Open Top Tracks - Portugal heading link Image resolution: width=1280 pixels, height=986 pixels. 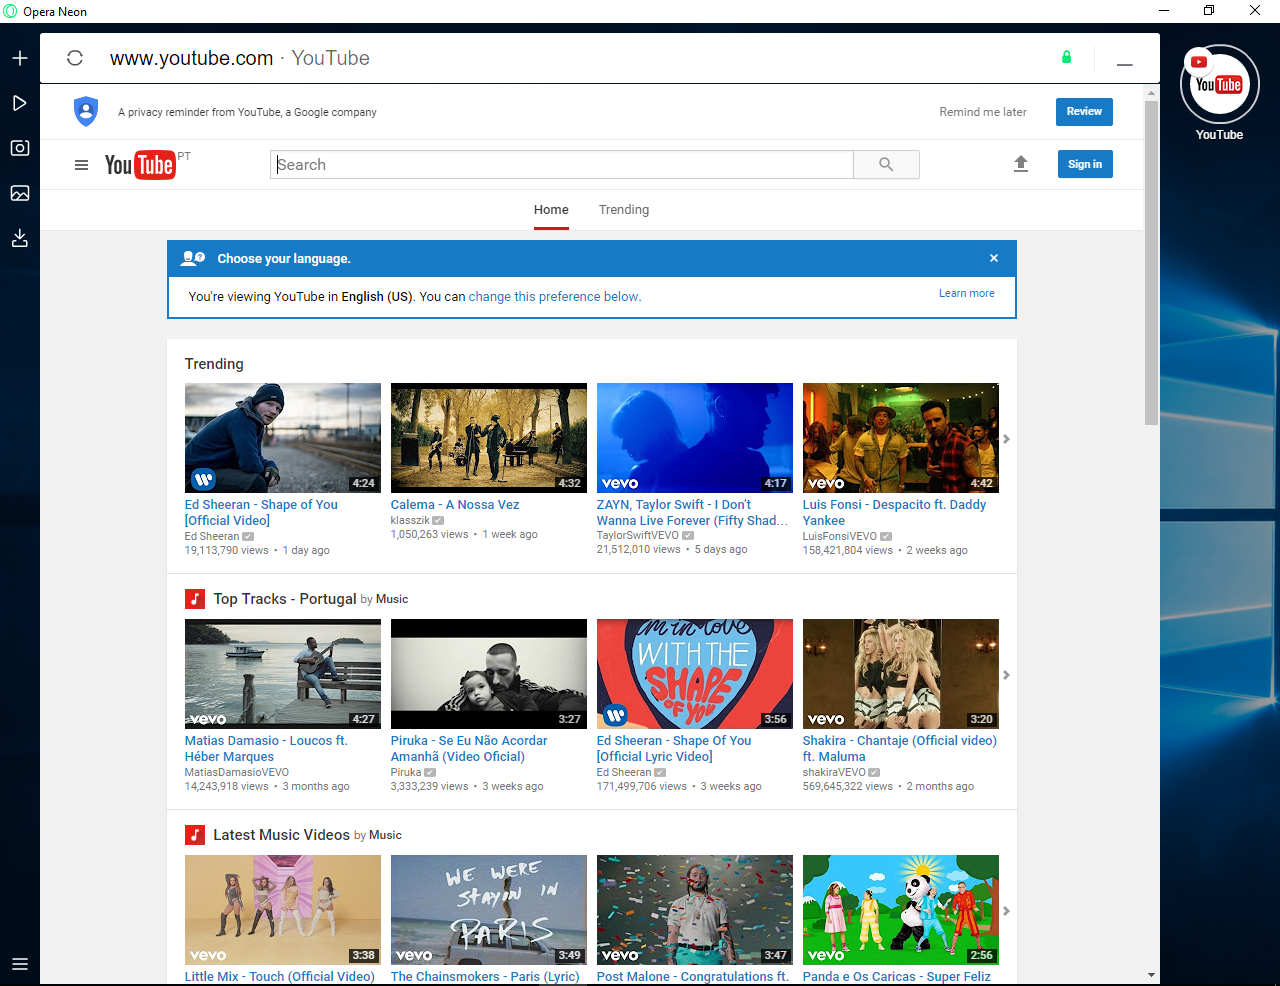click(x=285, y=599)
